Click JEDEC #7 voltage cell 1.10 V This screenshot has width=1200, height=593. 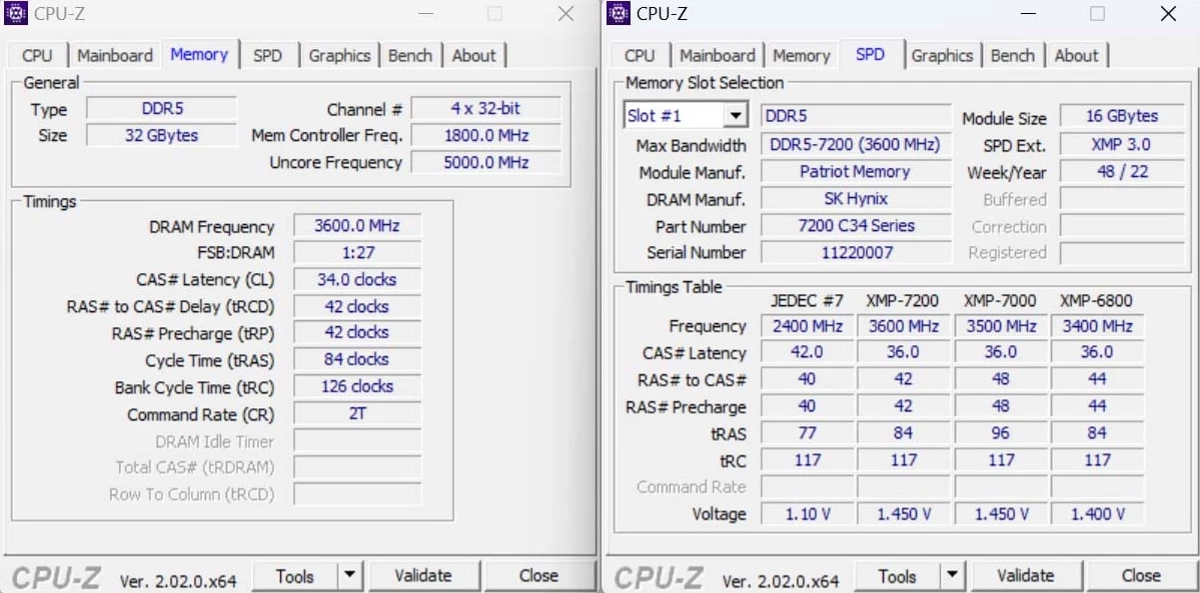807,514
